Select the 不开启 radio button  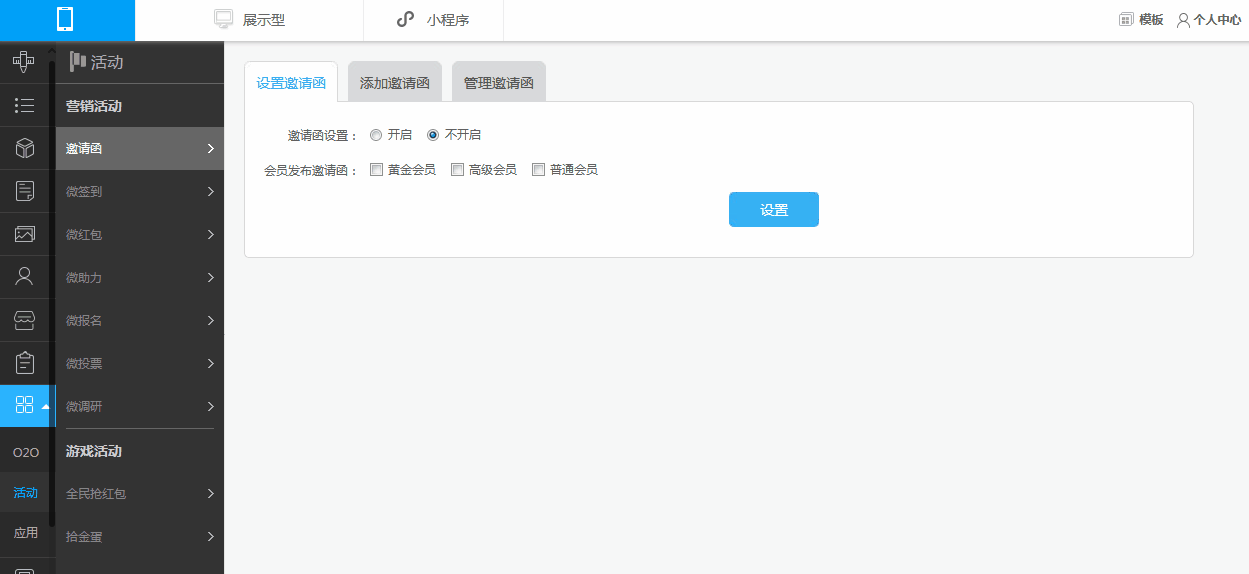pyautogui.click(x=433, y=135)
